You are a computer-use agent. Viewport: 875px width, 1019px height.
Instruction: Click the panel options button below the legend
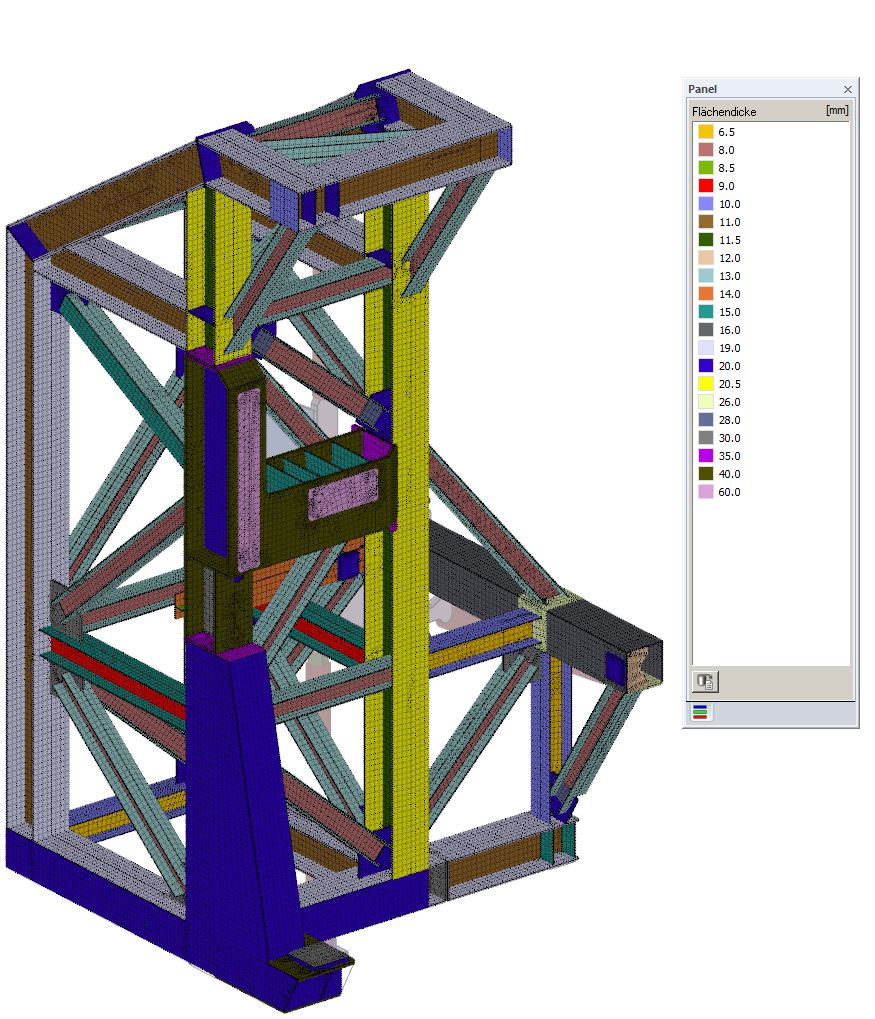click(705, 682)
